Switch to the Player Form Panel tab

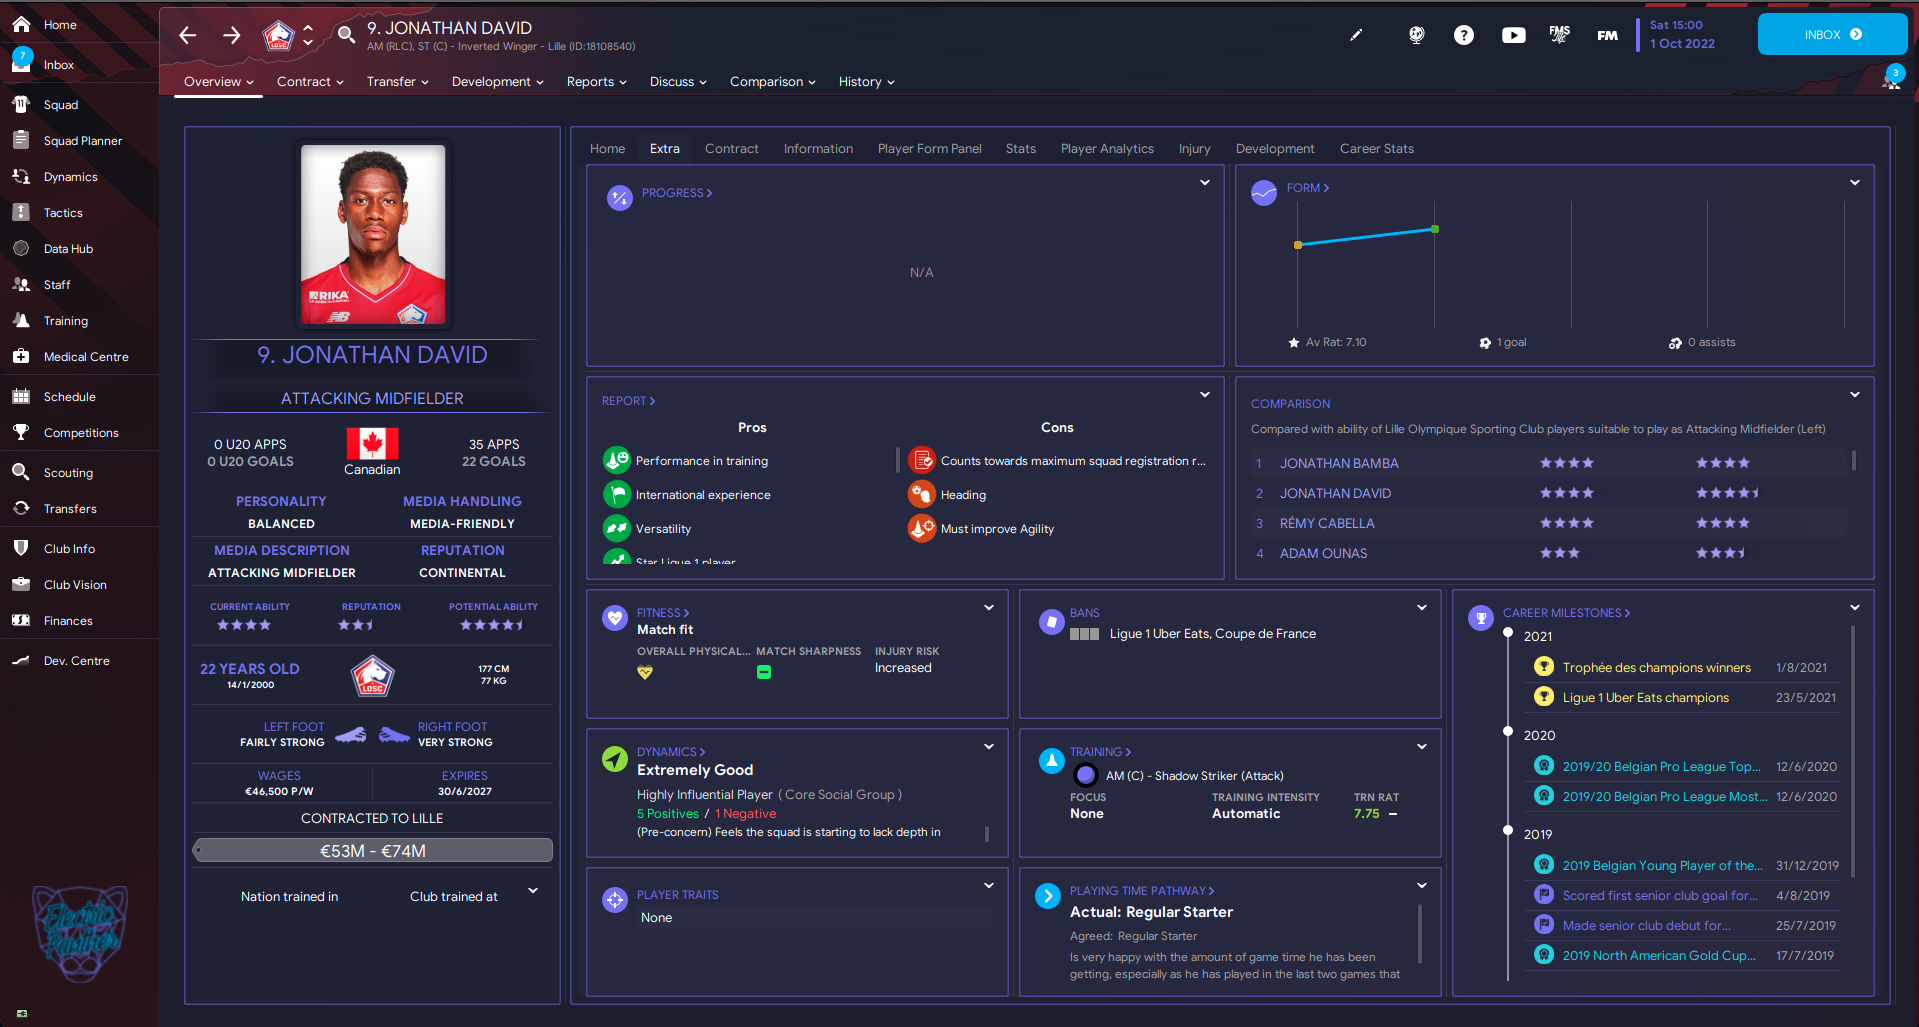tap(929, 149)
